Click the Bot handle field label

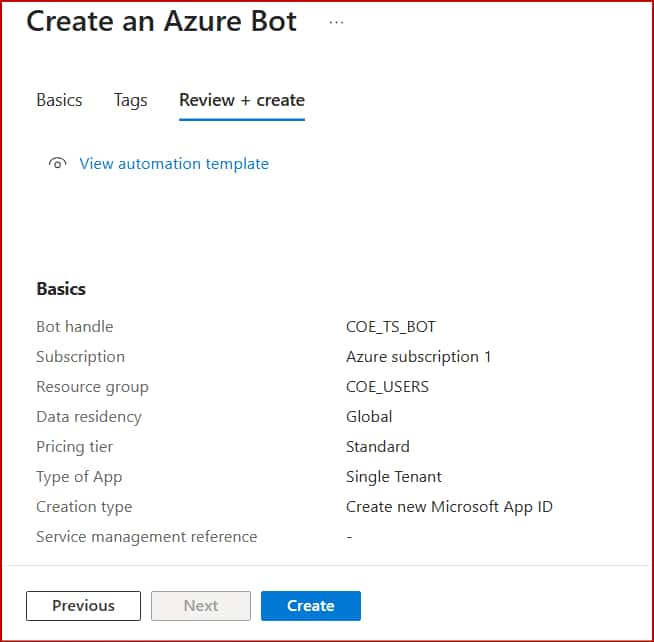(74, 327)
